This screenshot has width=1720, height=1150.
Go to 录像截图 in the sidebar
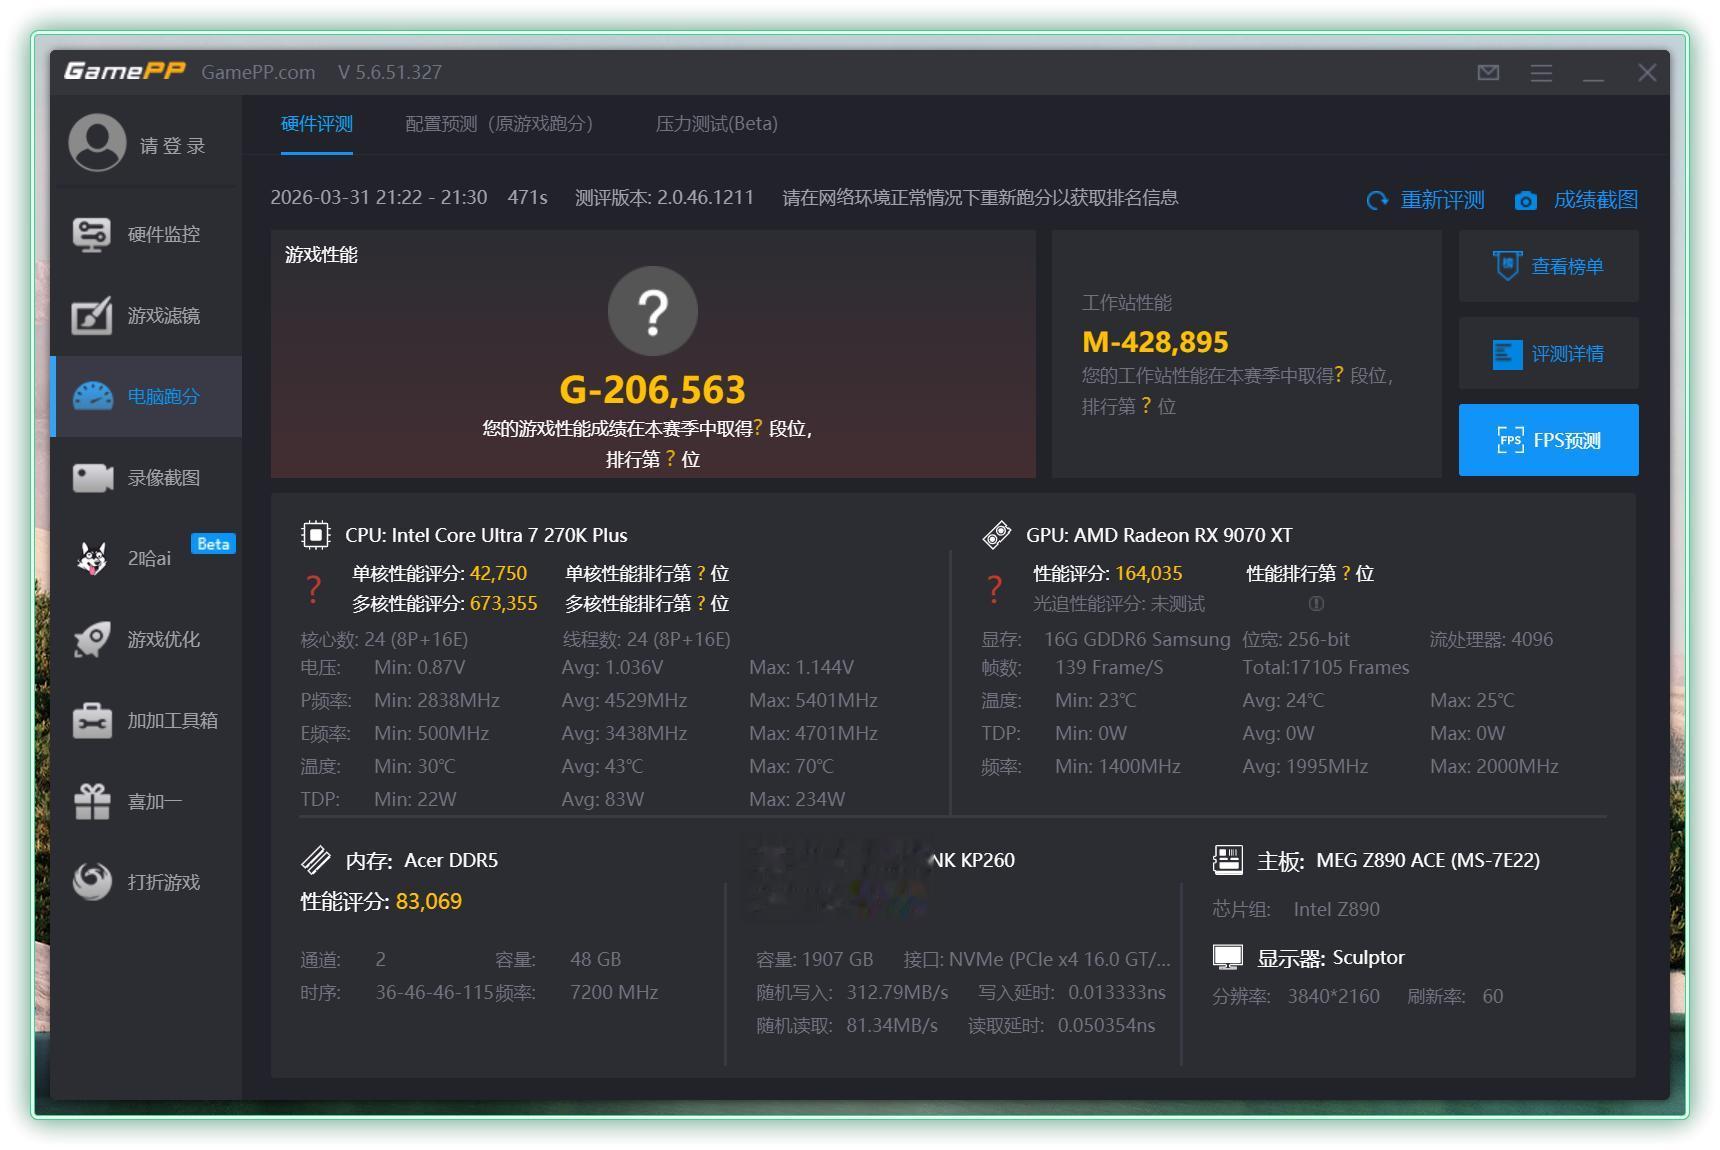point(146,478)
